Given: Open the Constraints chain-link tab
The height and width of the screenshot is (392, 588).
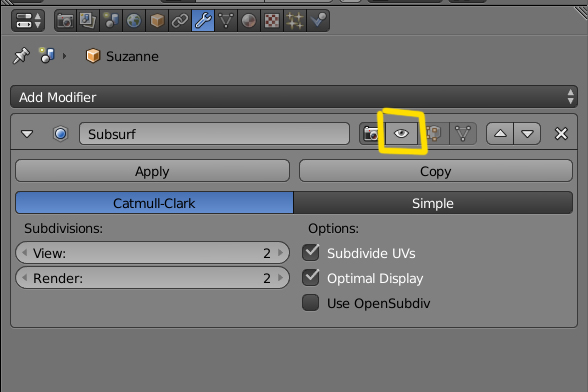Looking at the screenshot, I should [180, 21].
